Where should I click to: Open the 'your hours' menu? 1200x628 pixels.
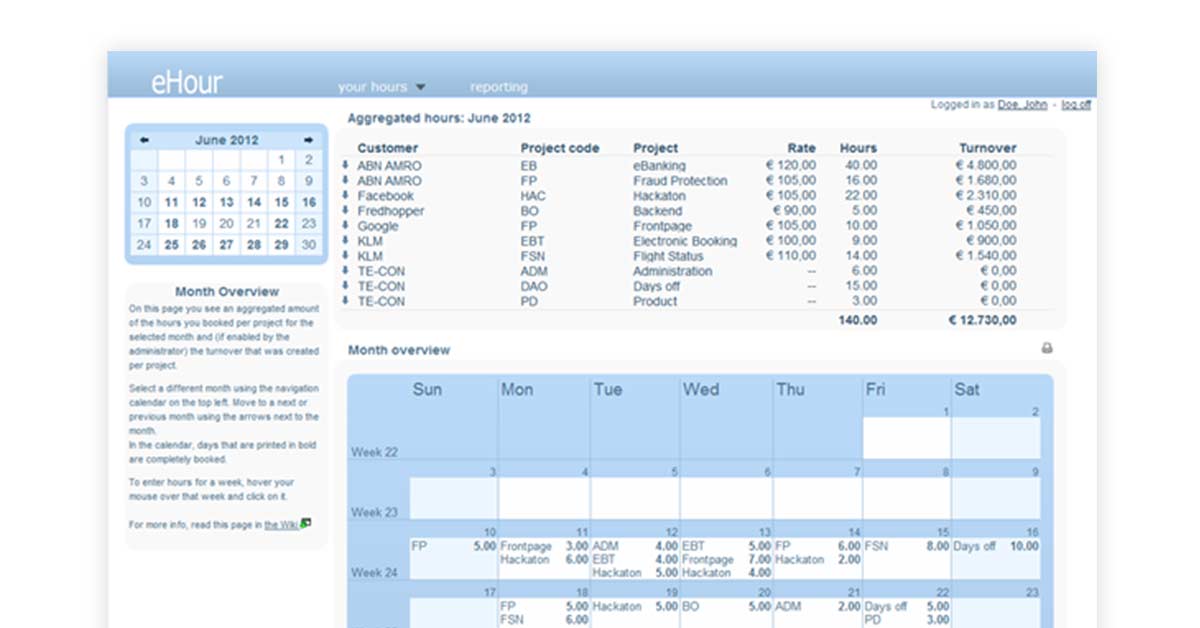tap(382, 87)
